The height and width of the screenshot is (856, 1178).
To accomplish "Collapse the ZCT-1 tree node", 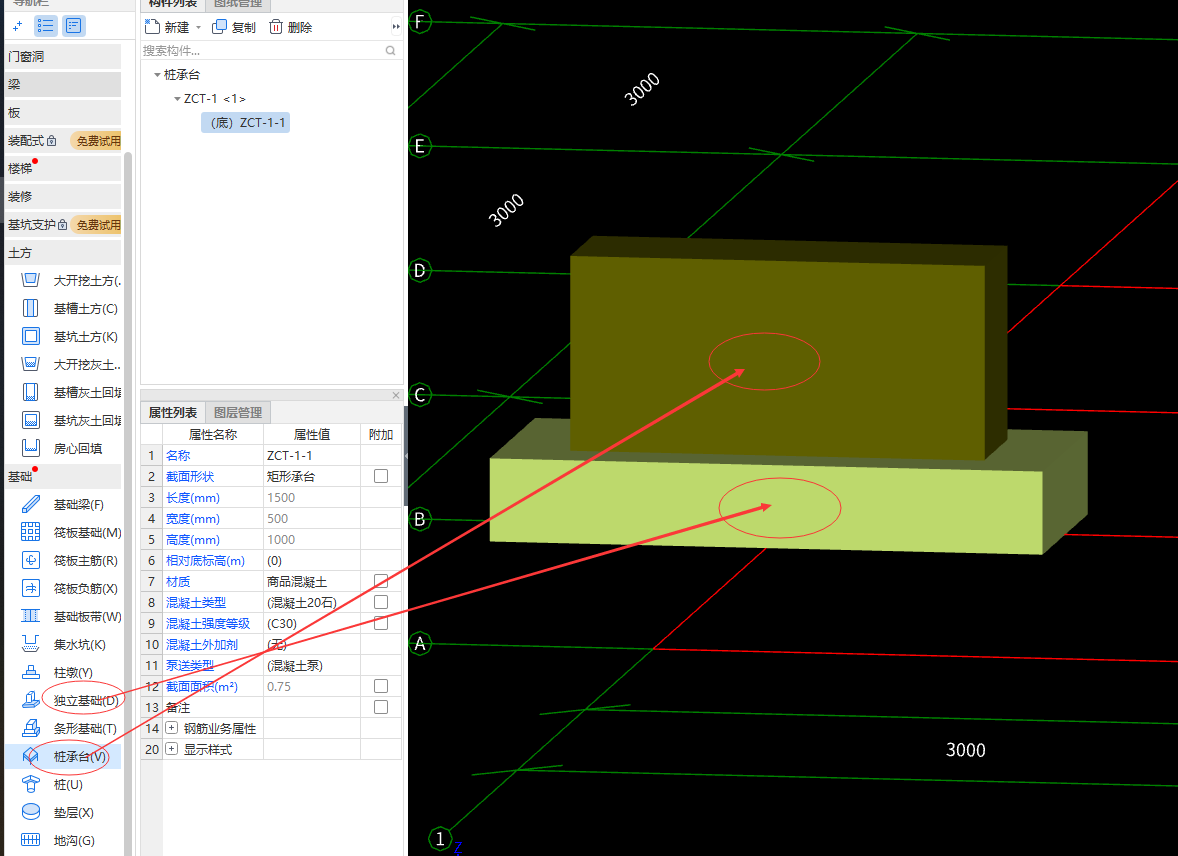I will click(177, 98).
